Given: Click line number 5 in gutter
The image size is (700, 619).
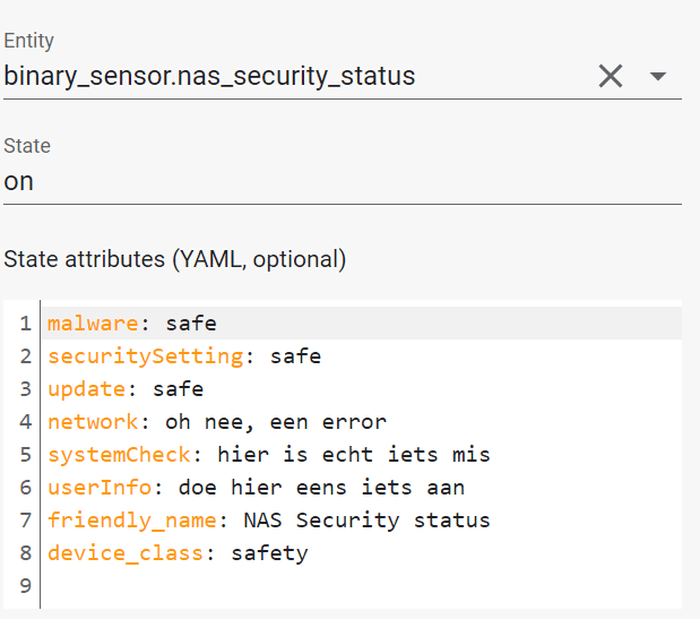Looking at the screenshot, I should pyautogui.click(x=25, y=454).
